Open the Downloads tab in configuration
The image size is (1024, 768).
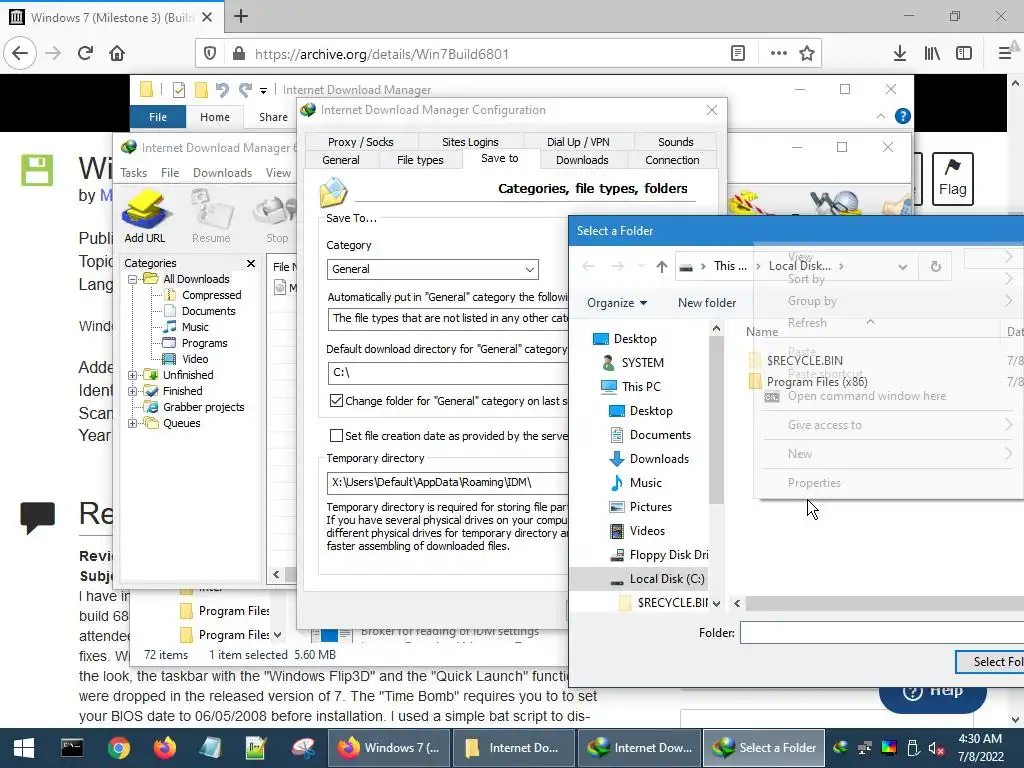click(x=582, y=160)
